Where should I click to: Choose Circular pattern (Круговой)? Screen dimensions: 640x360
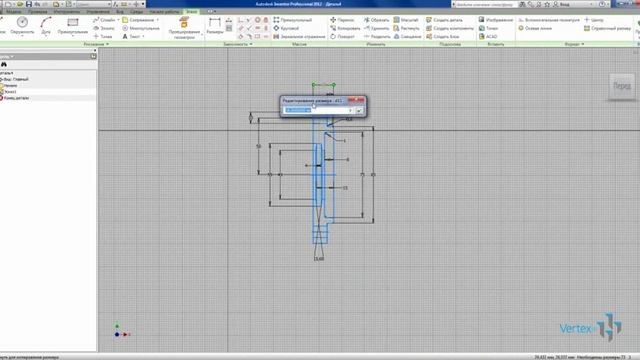[x=286, y=28]
